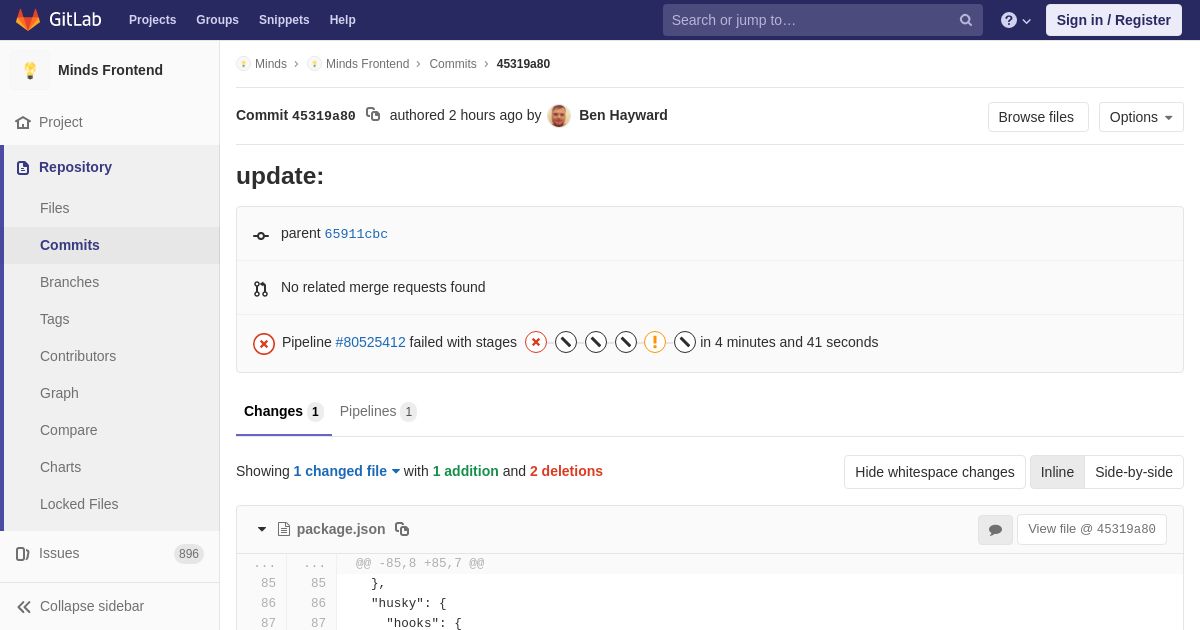The height and width of the screenshot is (630, 1200).
Task: Switch to the Changes tab
Action: tap(284, 411)
